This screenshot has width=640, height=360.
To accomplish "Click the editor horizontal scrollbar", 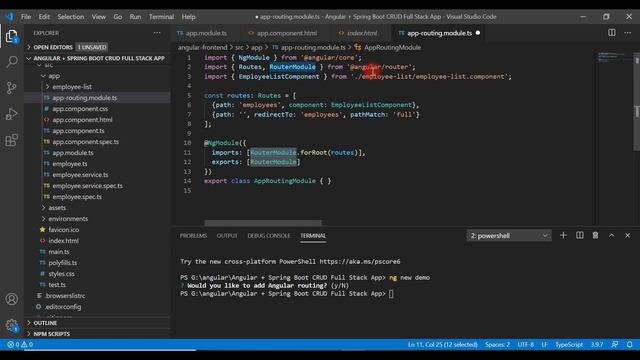I will (263, 223).
